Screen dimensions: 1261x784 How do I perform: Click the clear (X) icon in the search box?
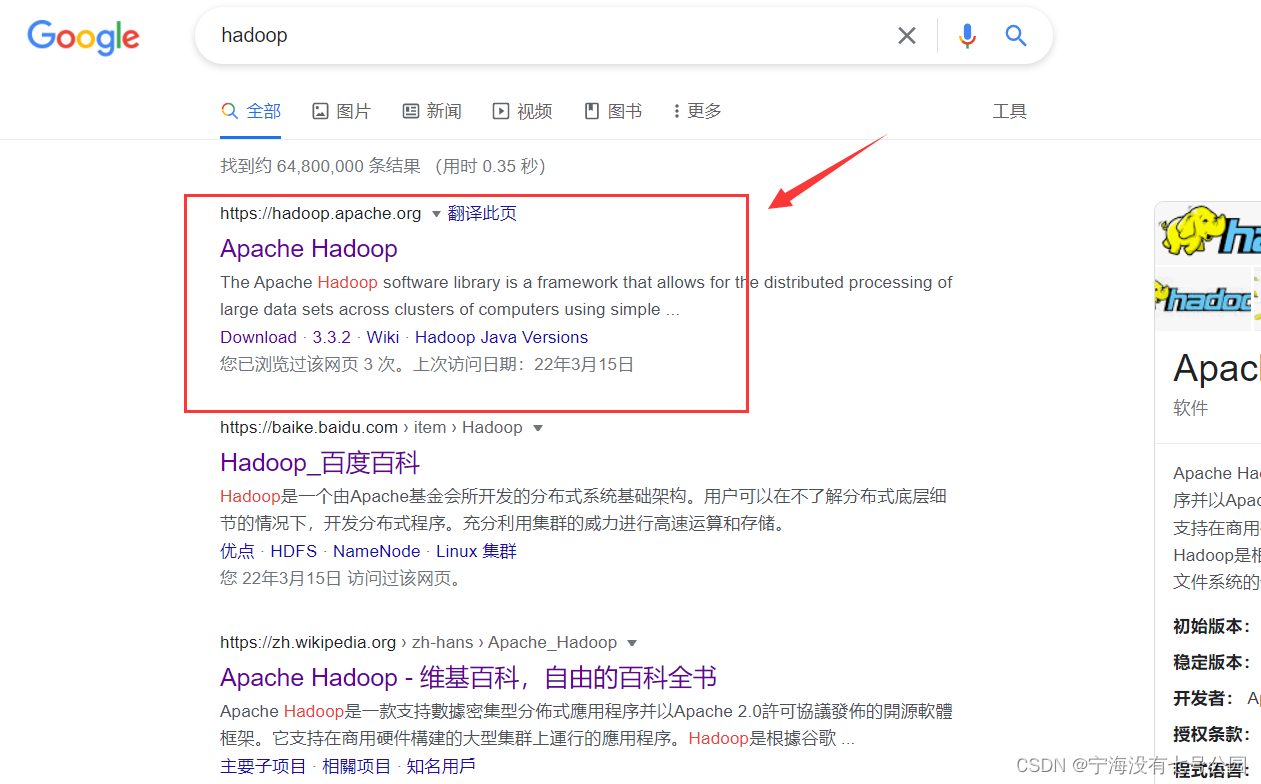point(906,35)
